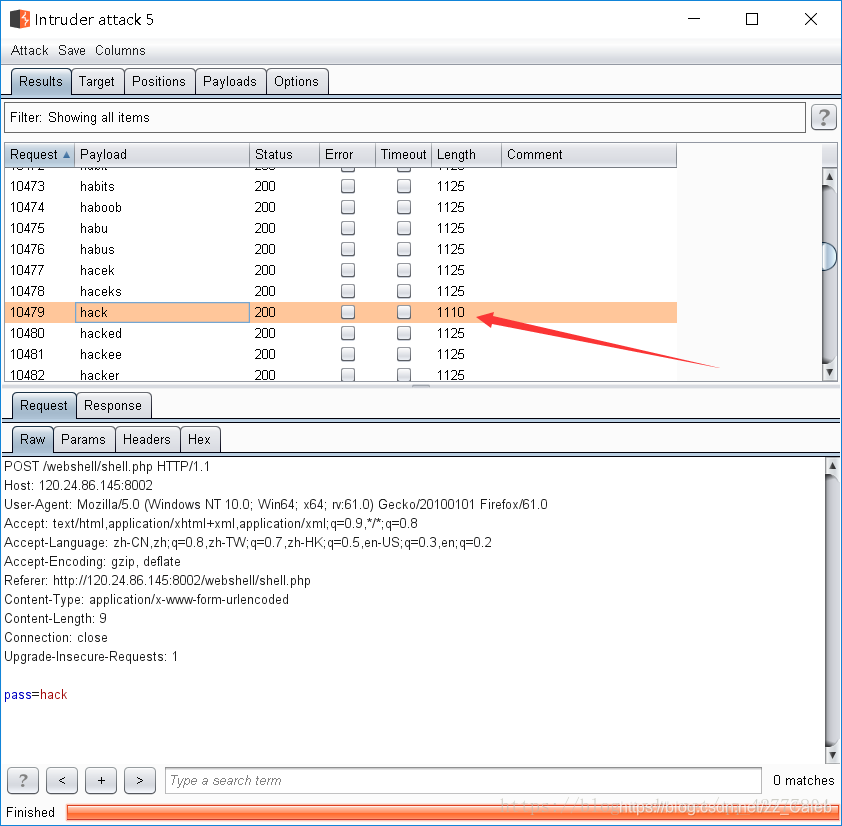Maximize the Intruder attack window
842x826 pixels.
click(752, 19)
